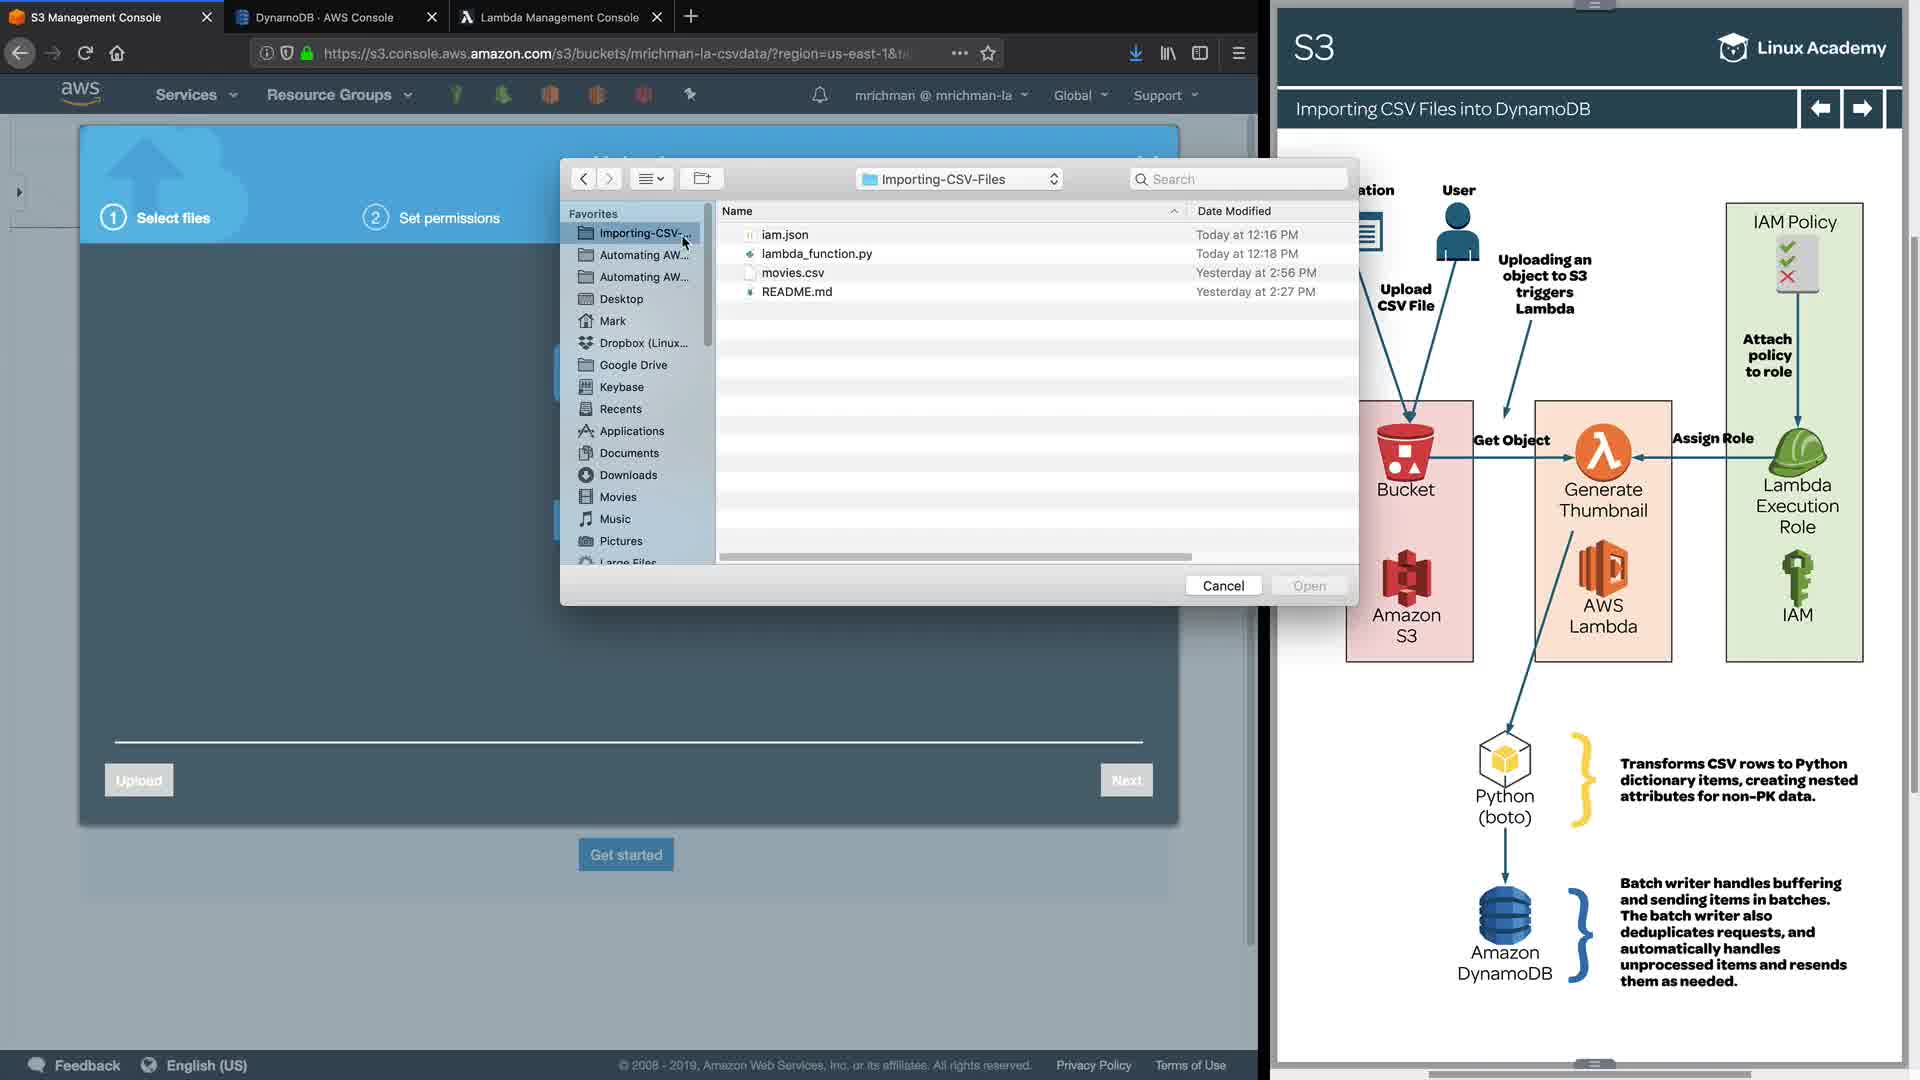Open the Firefox downloads arrow icon
This screenshot has width=1920, height=1080.
(1135, 53)
